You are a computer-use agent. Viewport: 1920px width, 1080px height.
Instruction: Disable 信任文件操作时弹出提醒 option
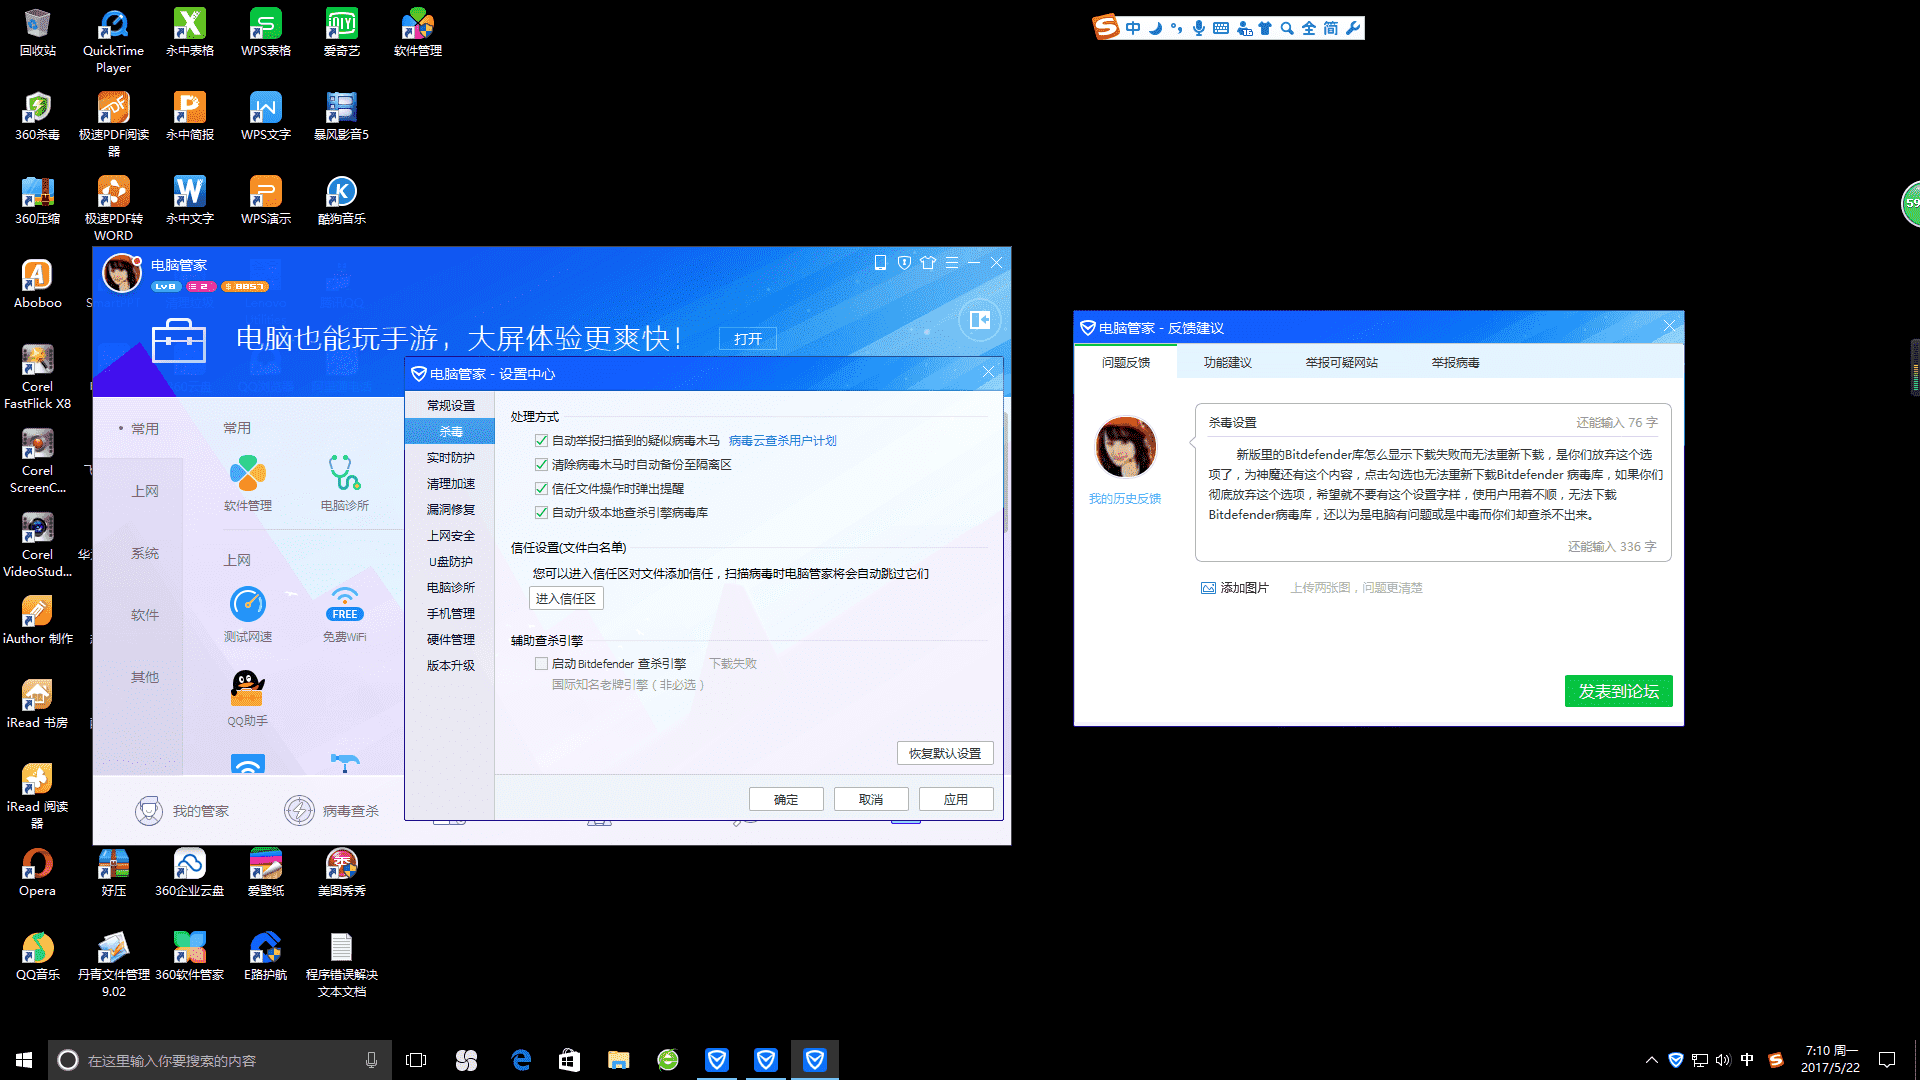click(541, 488)
